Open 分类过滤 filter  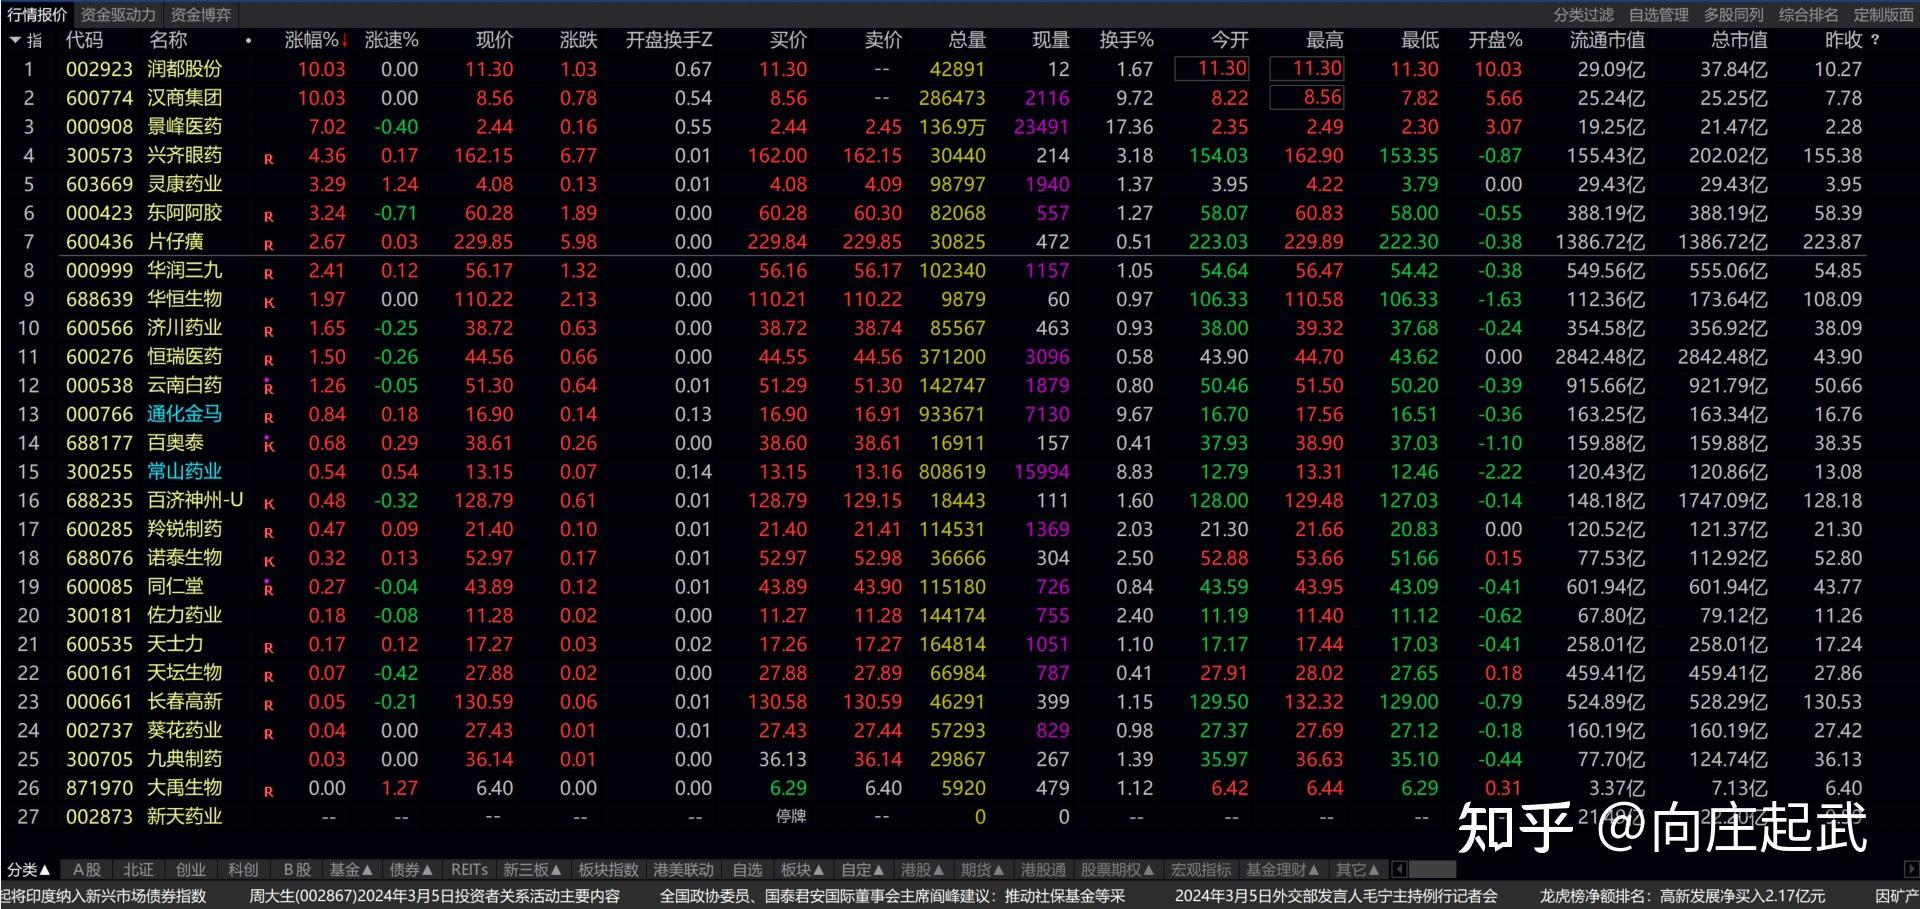tap(1583, 14)
